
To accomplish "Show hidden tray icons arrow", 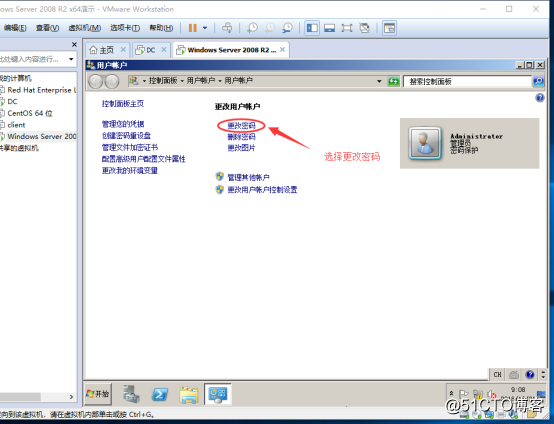I will click(451, 393).
